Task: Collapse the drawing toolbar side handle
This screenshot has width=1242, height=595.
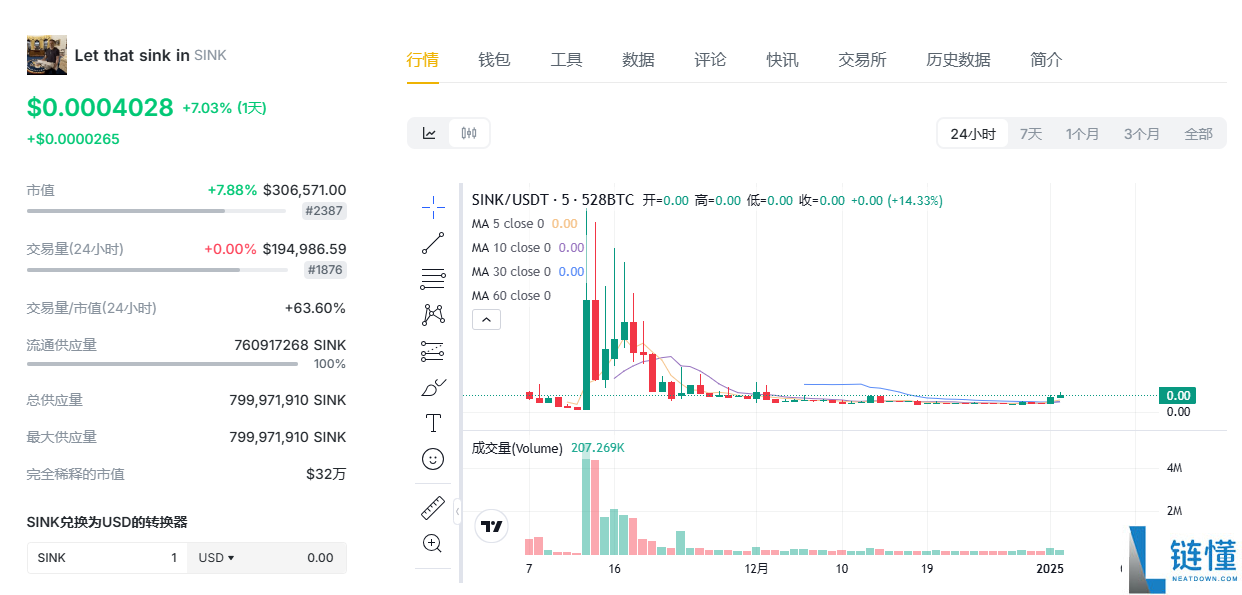Action: tap(457, 511)
